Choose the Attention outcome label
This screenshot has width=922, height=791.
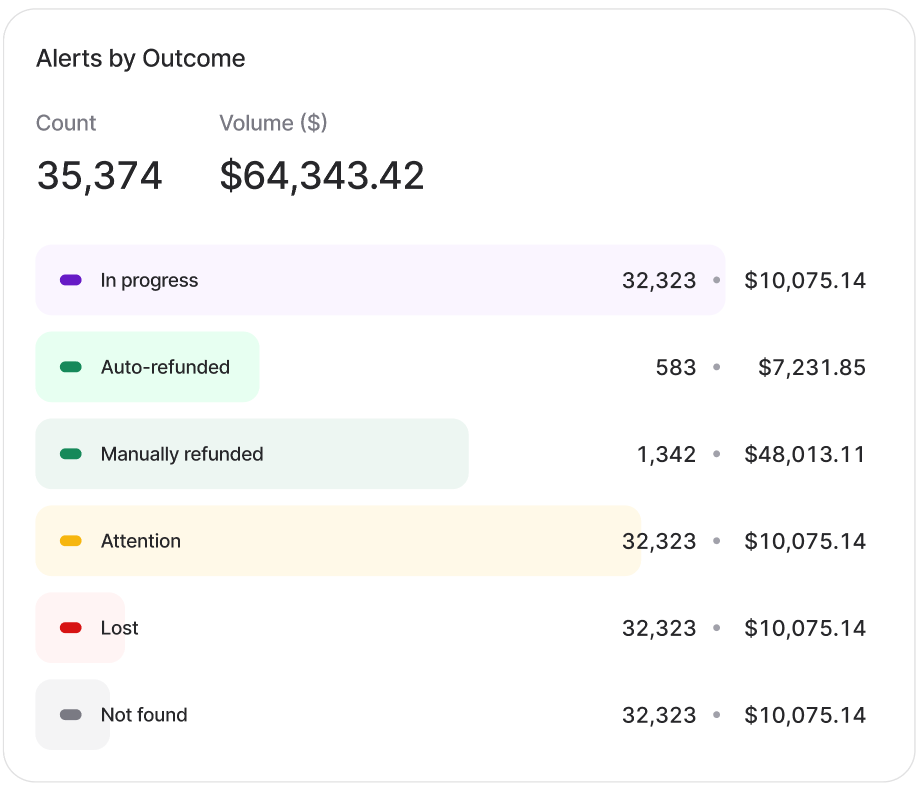coord(141,541)
